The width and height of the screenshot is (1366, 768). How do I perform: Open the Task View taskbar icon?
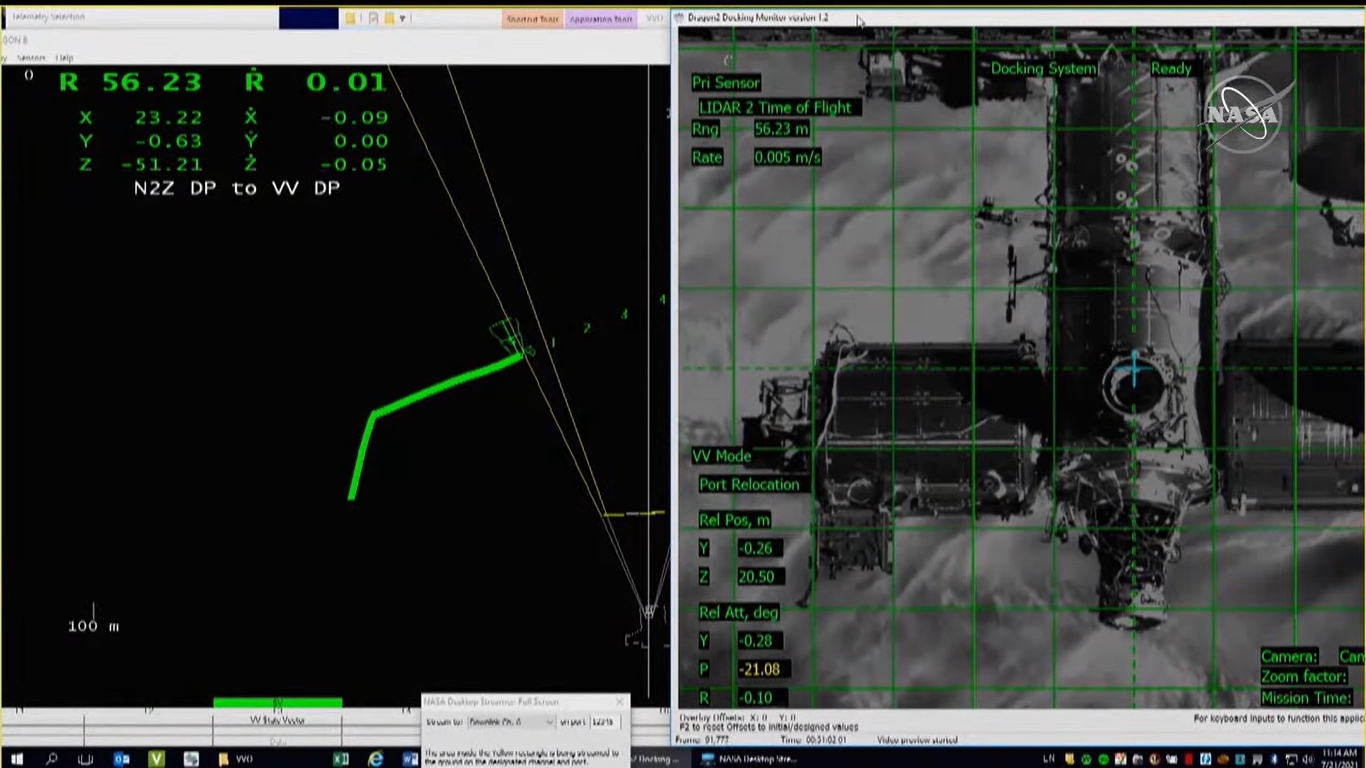pyautogui.click(x=86, y=759)
